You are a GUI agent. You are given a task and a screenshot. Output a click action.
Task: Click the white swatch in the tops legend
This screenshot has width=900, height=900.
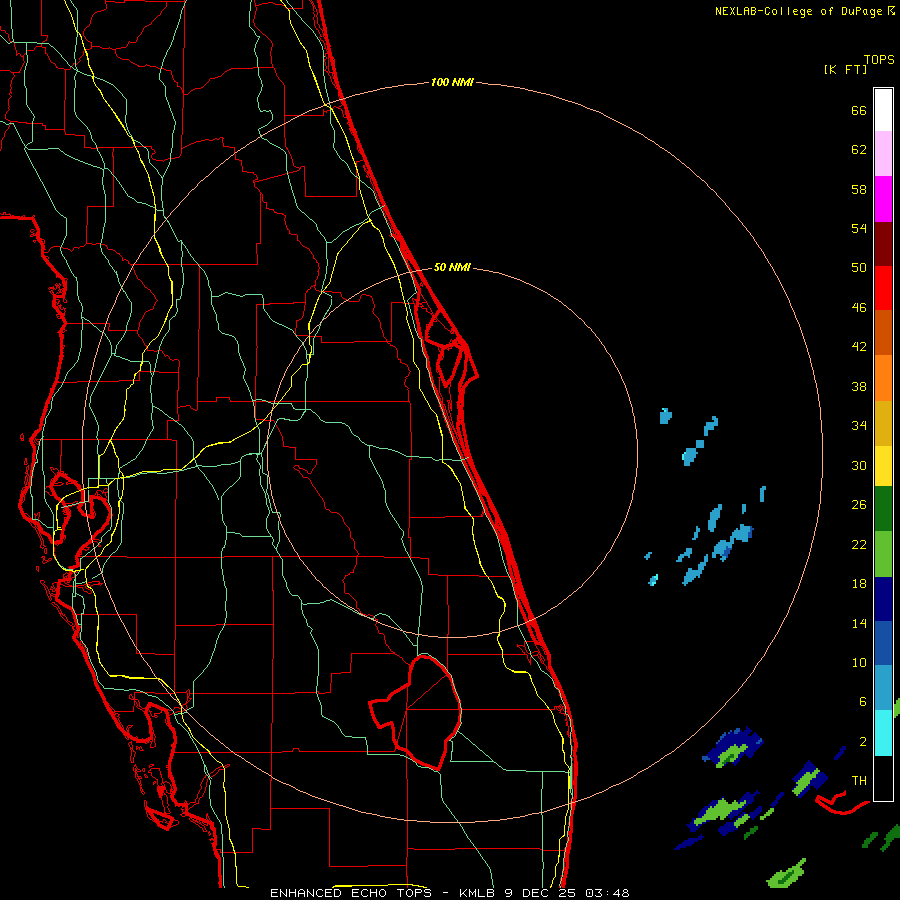(883, 110)
